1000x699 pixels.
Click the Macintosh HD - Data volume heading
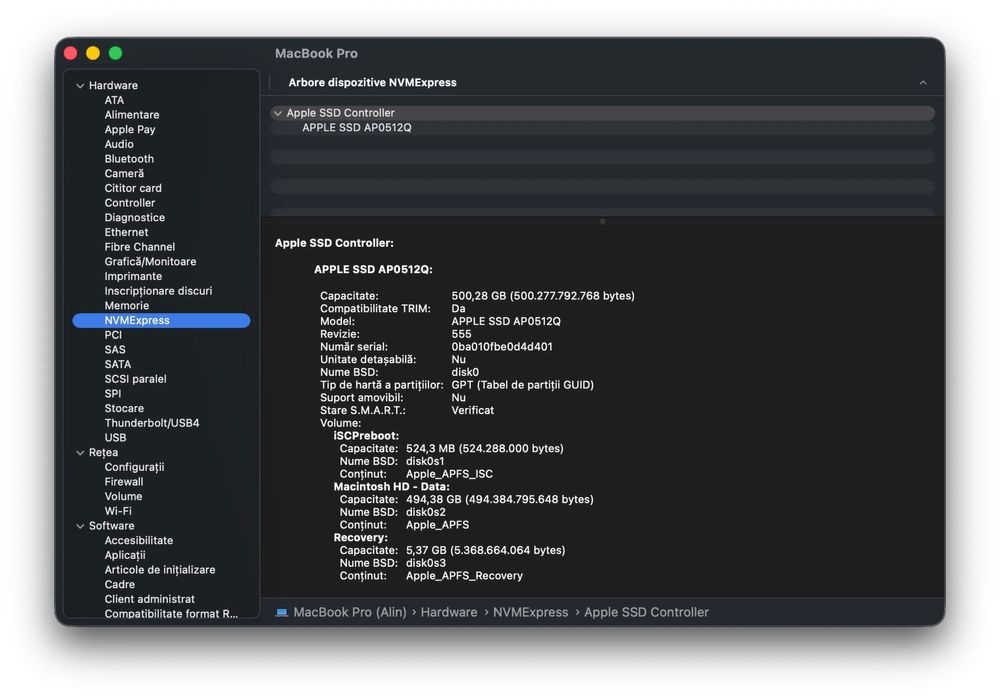pyautogui.click(x=392, y=487)
